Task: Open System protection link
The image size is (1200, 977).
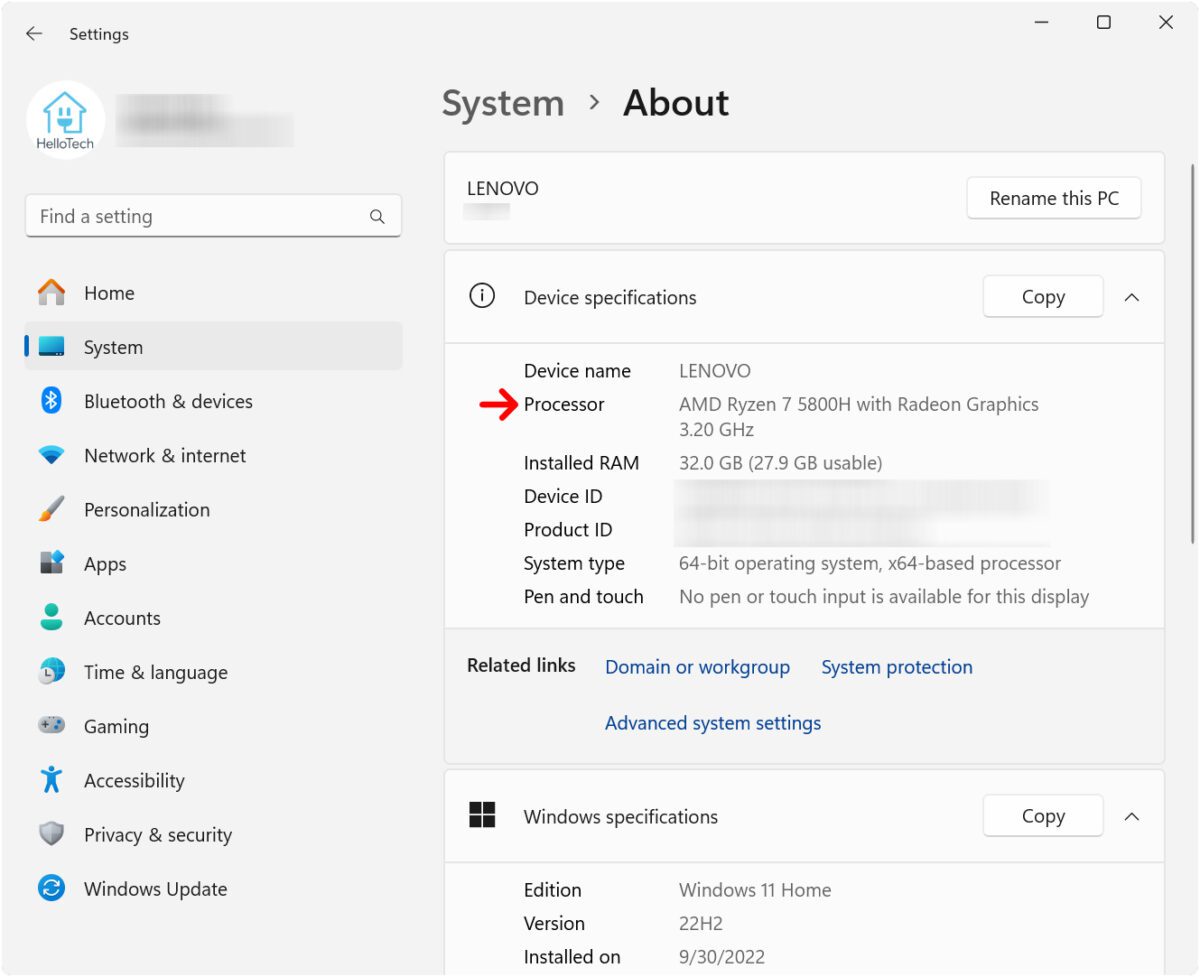Action: (x=897, y=667)
